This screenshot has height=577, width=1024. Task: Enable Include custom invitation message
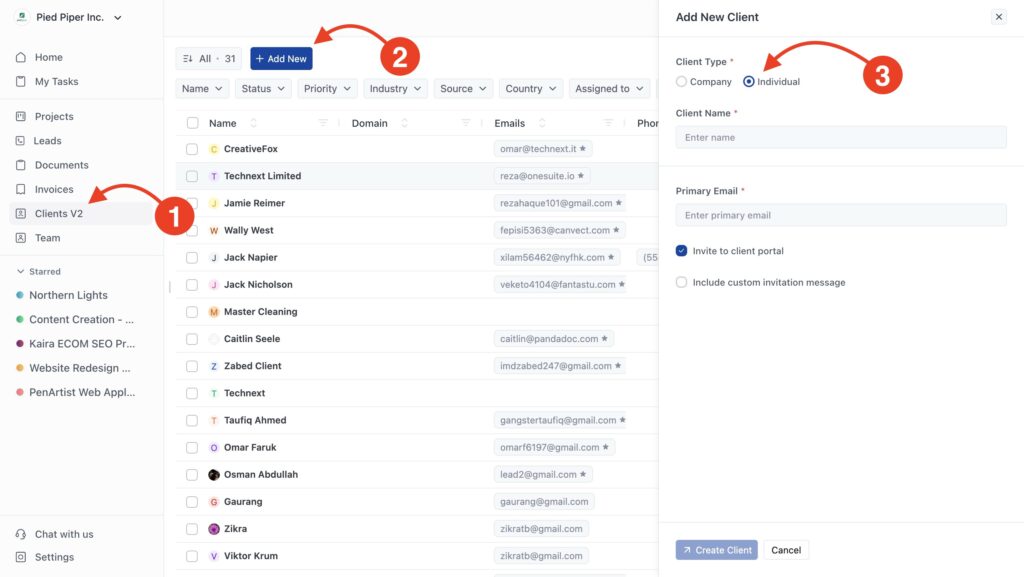pyautogui.click(x=681, y=282)
